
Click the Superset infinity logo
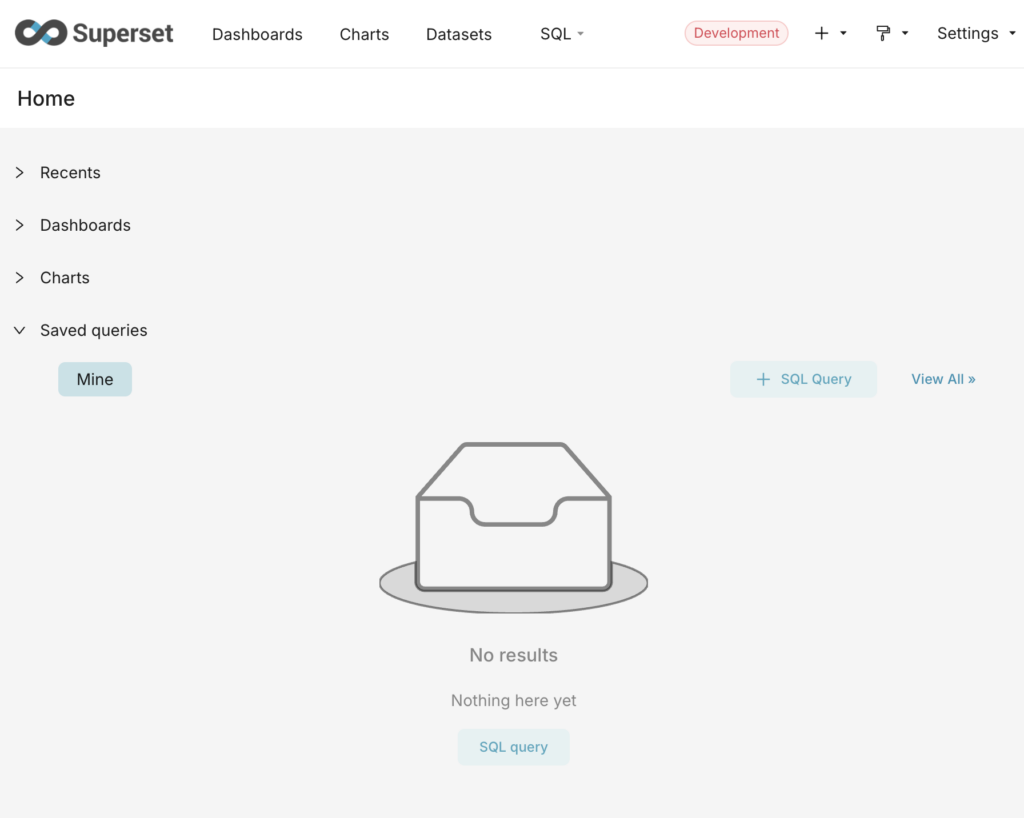tap(41, 33)
